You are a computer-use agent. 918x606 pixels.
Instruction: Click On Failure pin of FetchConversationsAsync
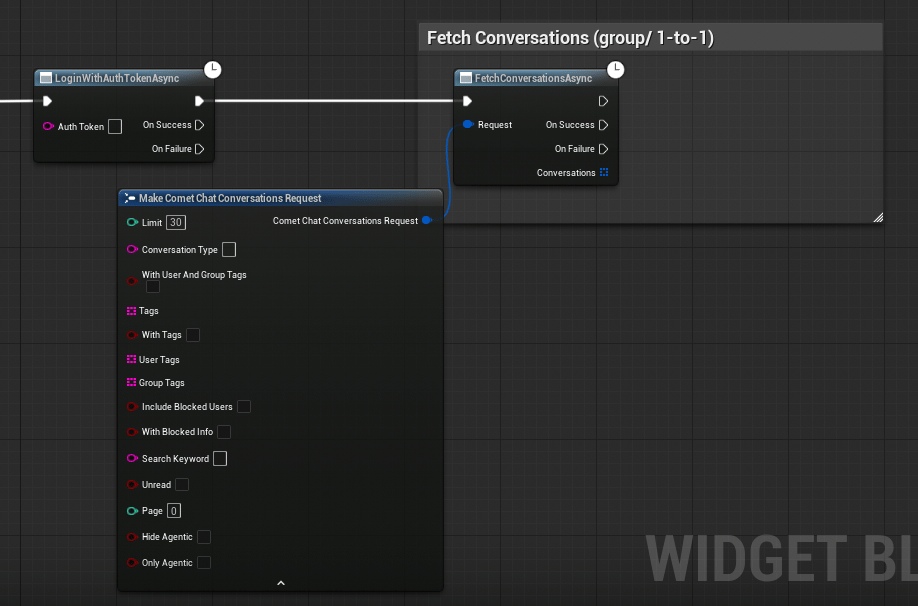[604, 149]
